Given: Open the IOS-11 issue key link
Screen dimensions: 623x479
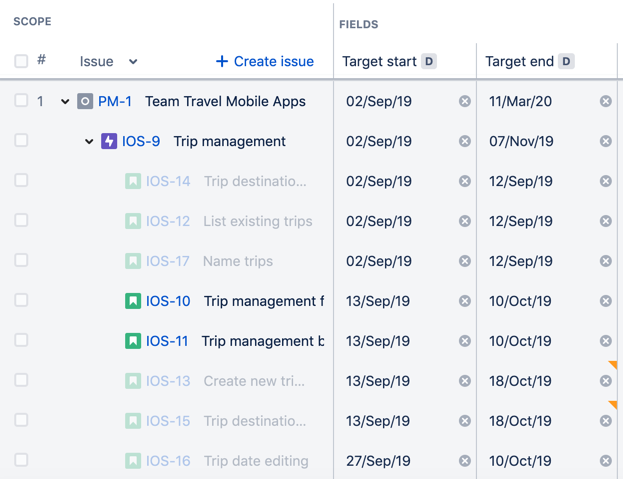Looking at the screenshot, I should coord(167,341).
